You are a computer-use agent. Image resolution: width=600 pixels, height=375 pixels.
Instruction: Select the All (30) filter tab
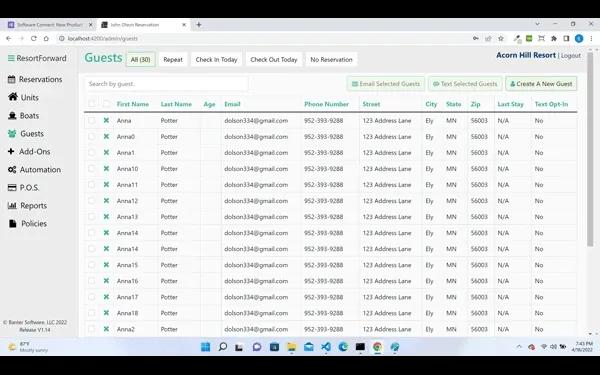140,60
